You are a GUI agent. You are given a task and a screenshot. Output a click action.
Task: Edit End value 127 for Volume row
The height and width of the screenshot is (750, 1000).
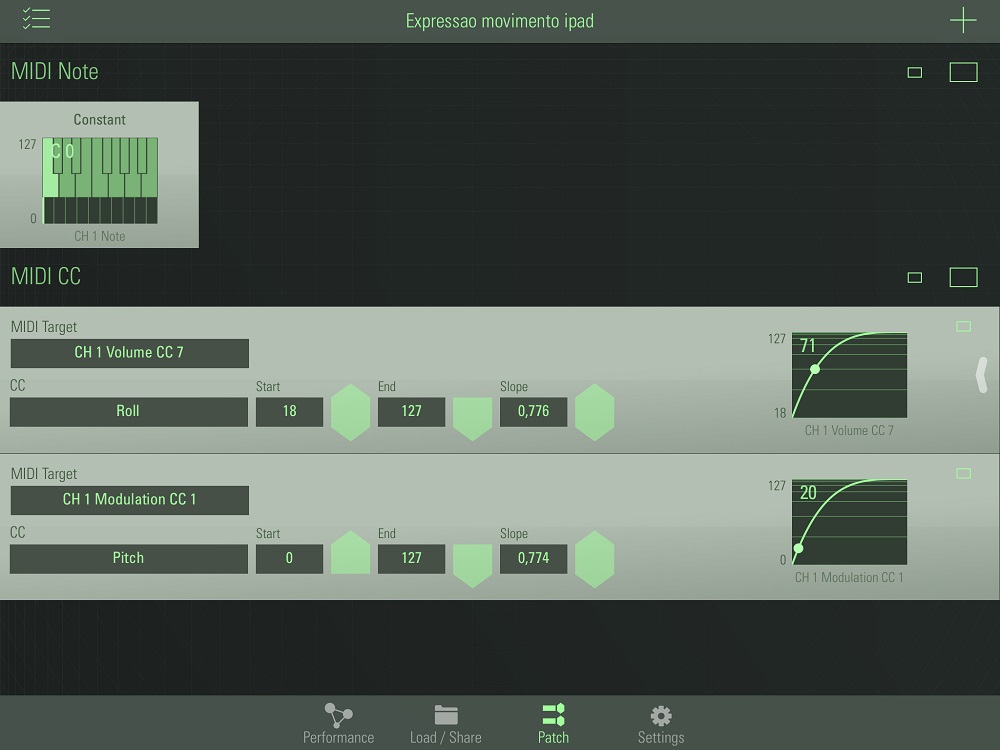[x=411, y=412]
